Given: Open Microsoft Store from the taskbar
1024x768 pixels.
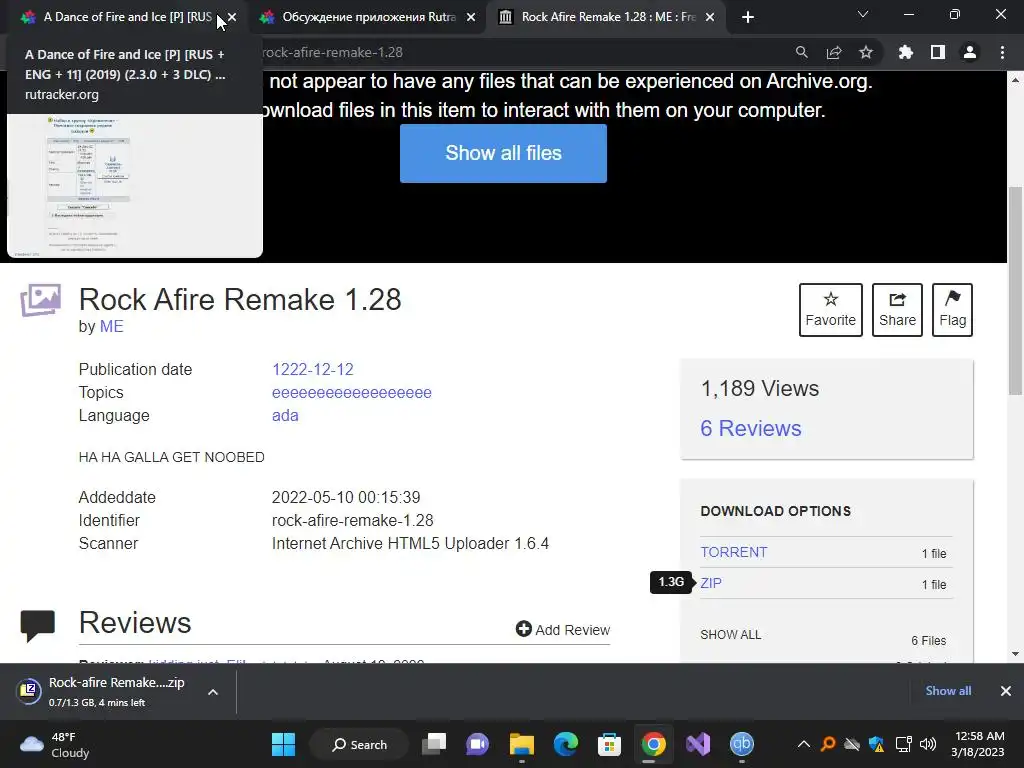Looking at the screenshot, I should [609, 744].
